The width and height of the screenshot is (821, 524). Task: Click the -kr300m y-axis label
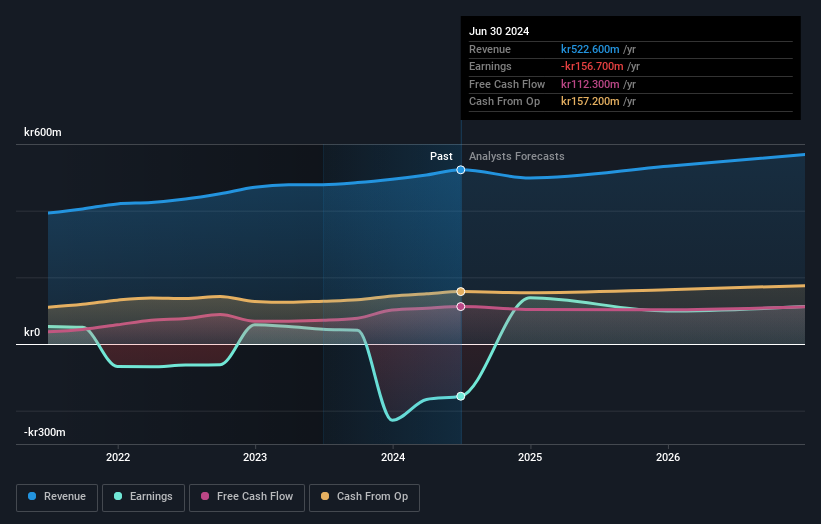[x=45, y=432]
